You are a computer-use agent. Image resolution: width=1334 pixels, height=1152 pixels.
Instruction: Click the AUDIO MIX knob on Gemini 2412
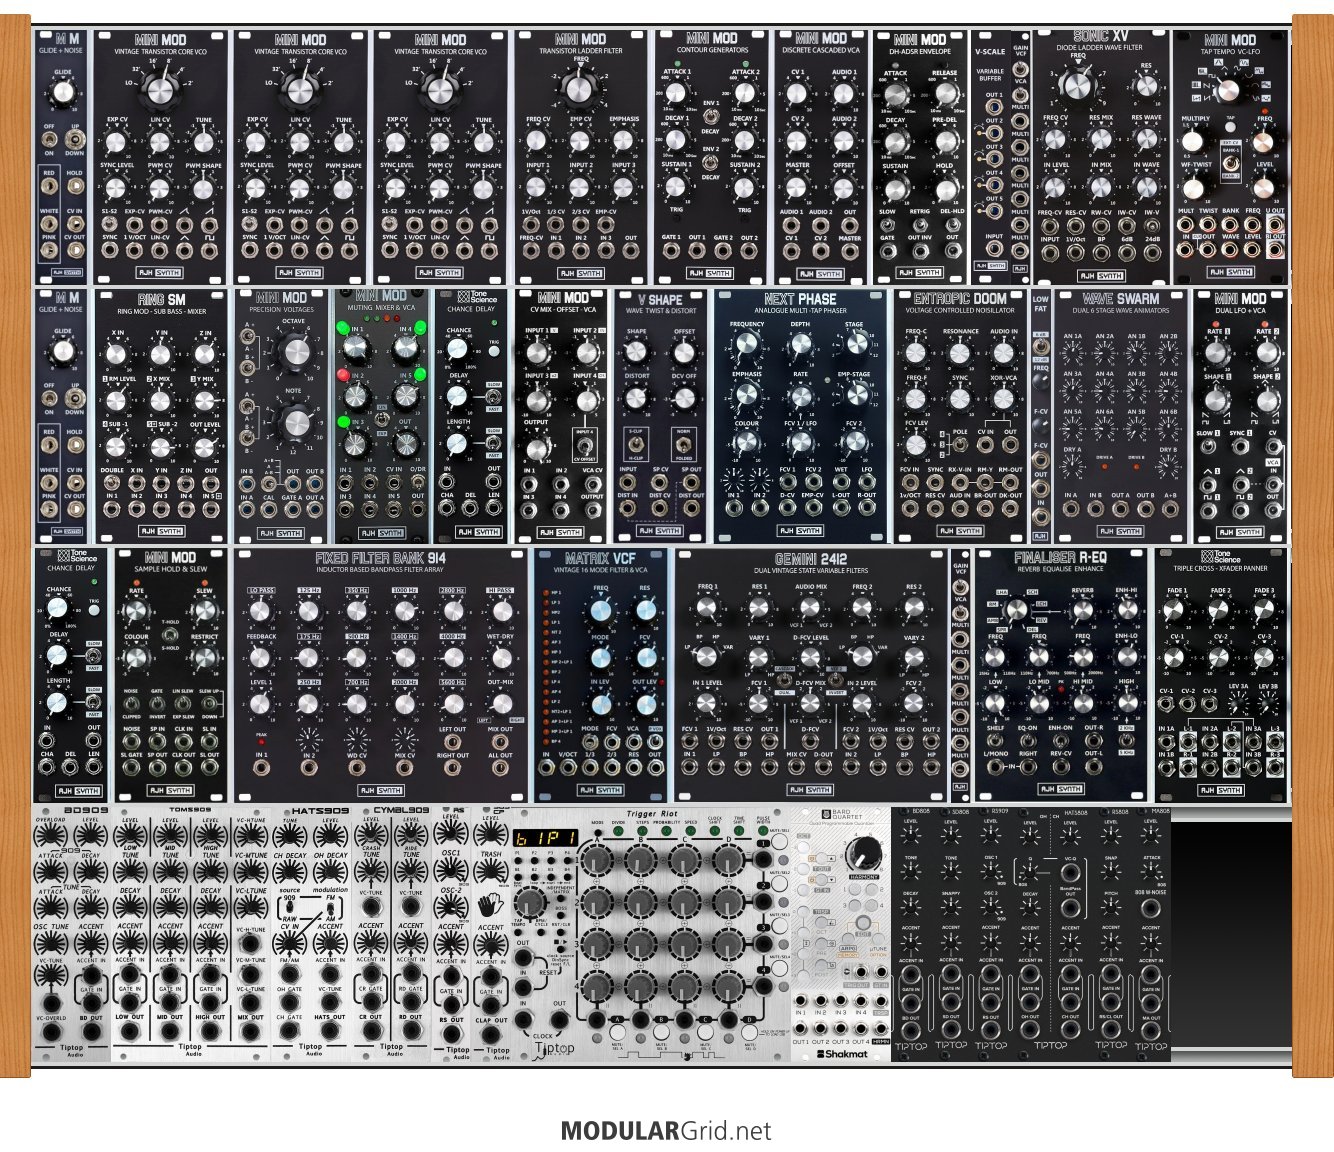810,609
